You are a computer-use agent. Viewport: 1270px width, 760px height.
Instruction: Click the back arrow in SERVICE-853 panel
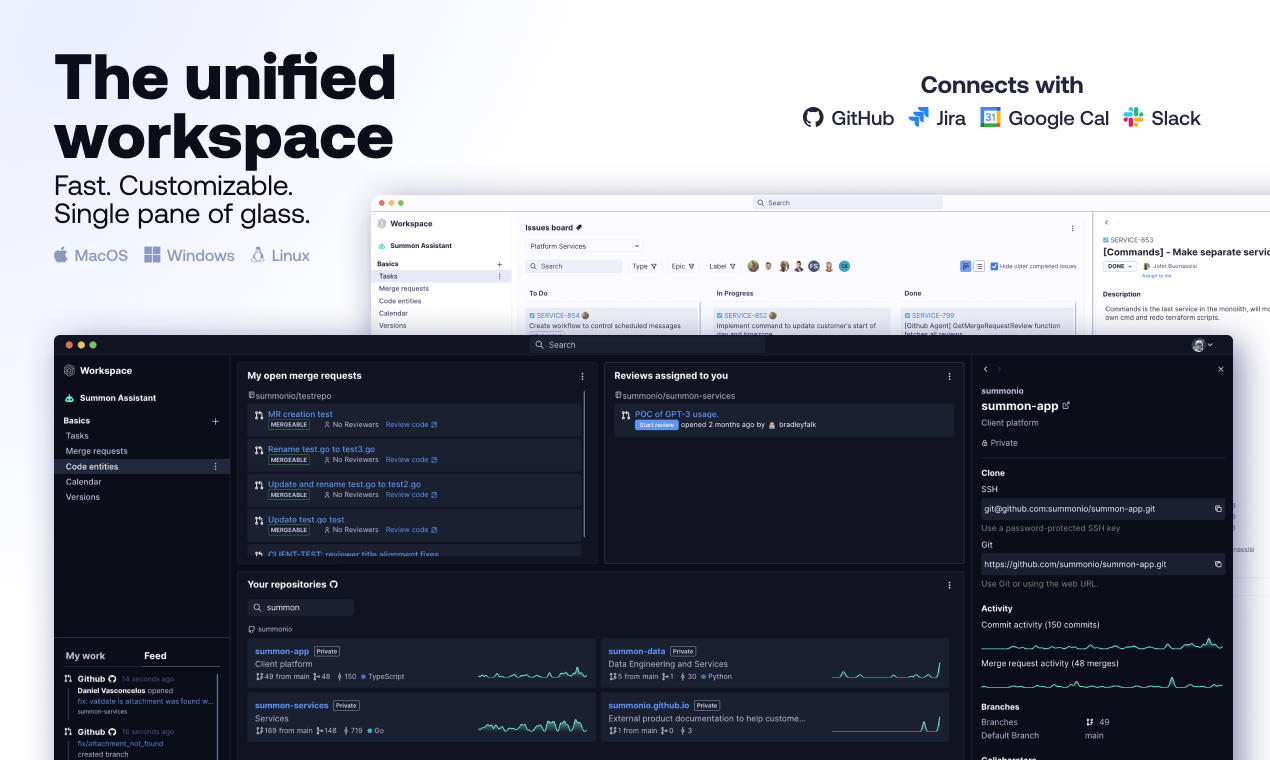pos(1106,222)
